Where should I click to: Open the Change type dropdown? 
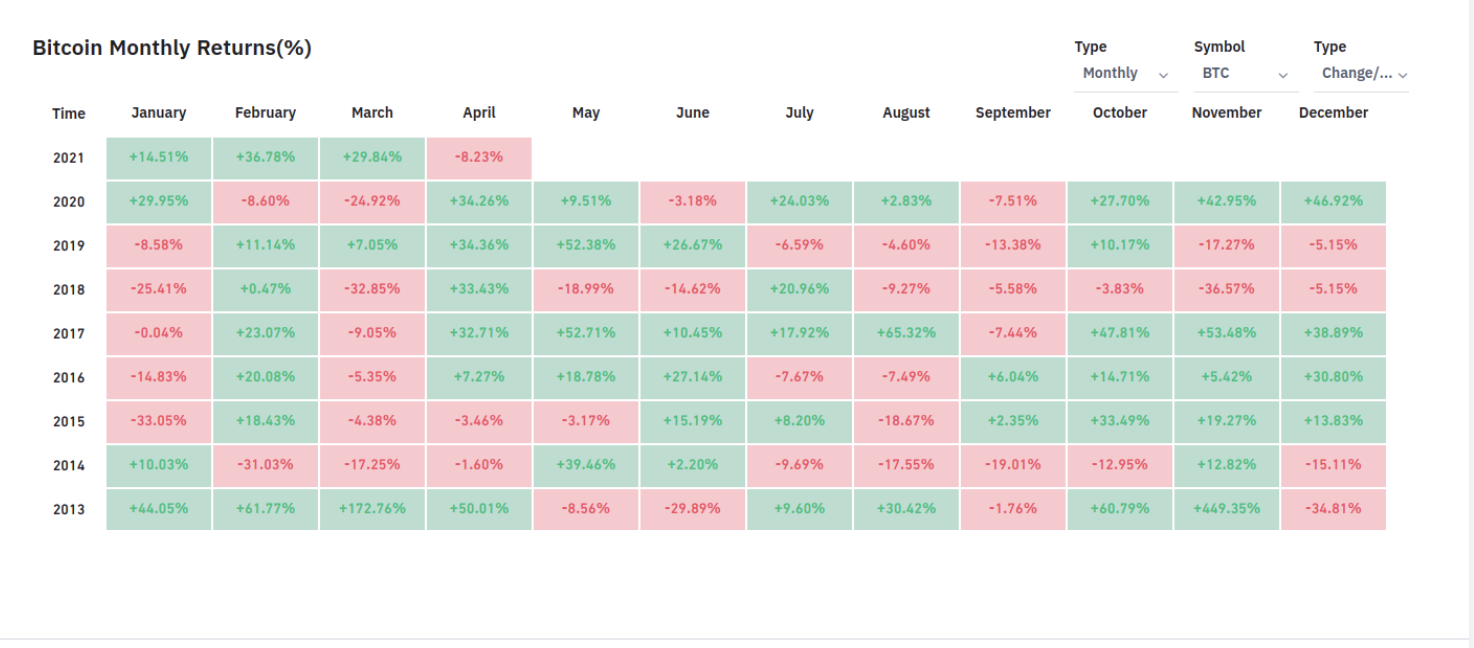coord(1363,74)
